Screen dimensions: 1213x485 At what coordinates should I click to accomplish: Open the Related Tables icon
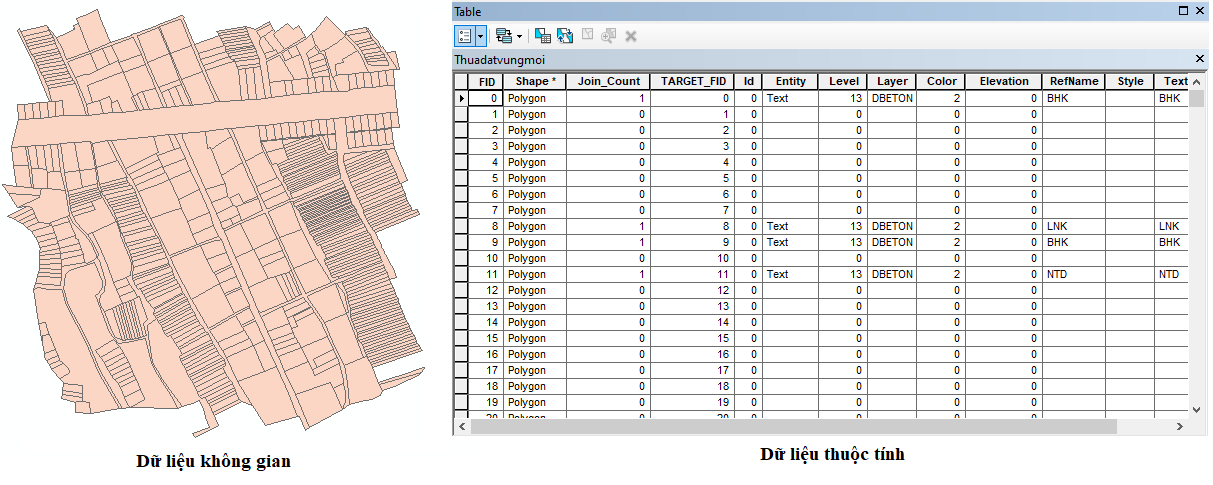point(504,35)
